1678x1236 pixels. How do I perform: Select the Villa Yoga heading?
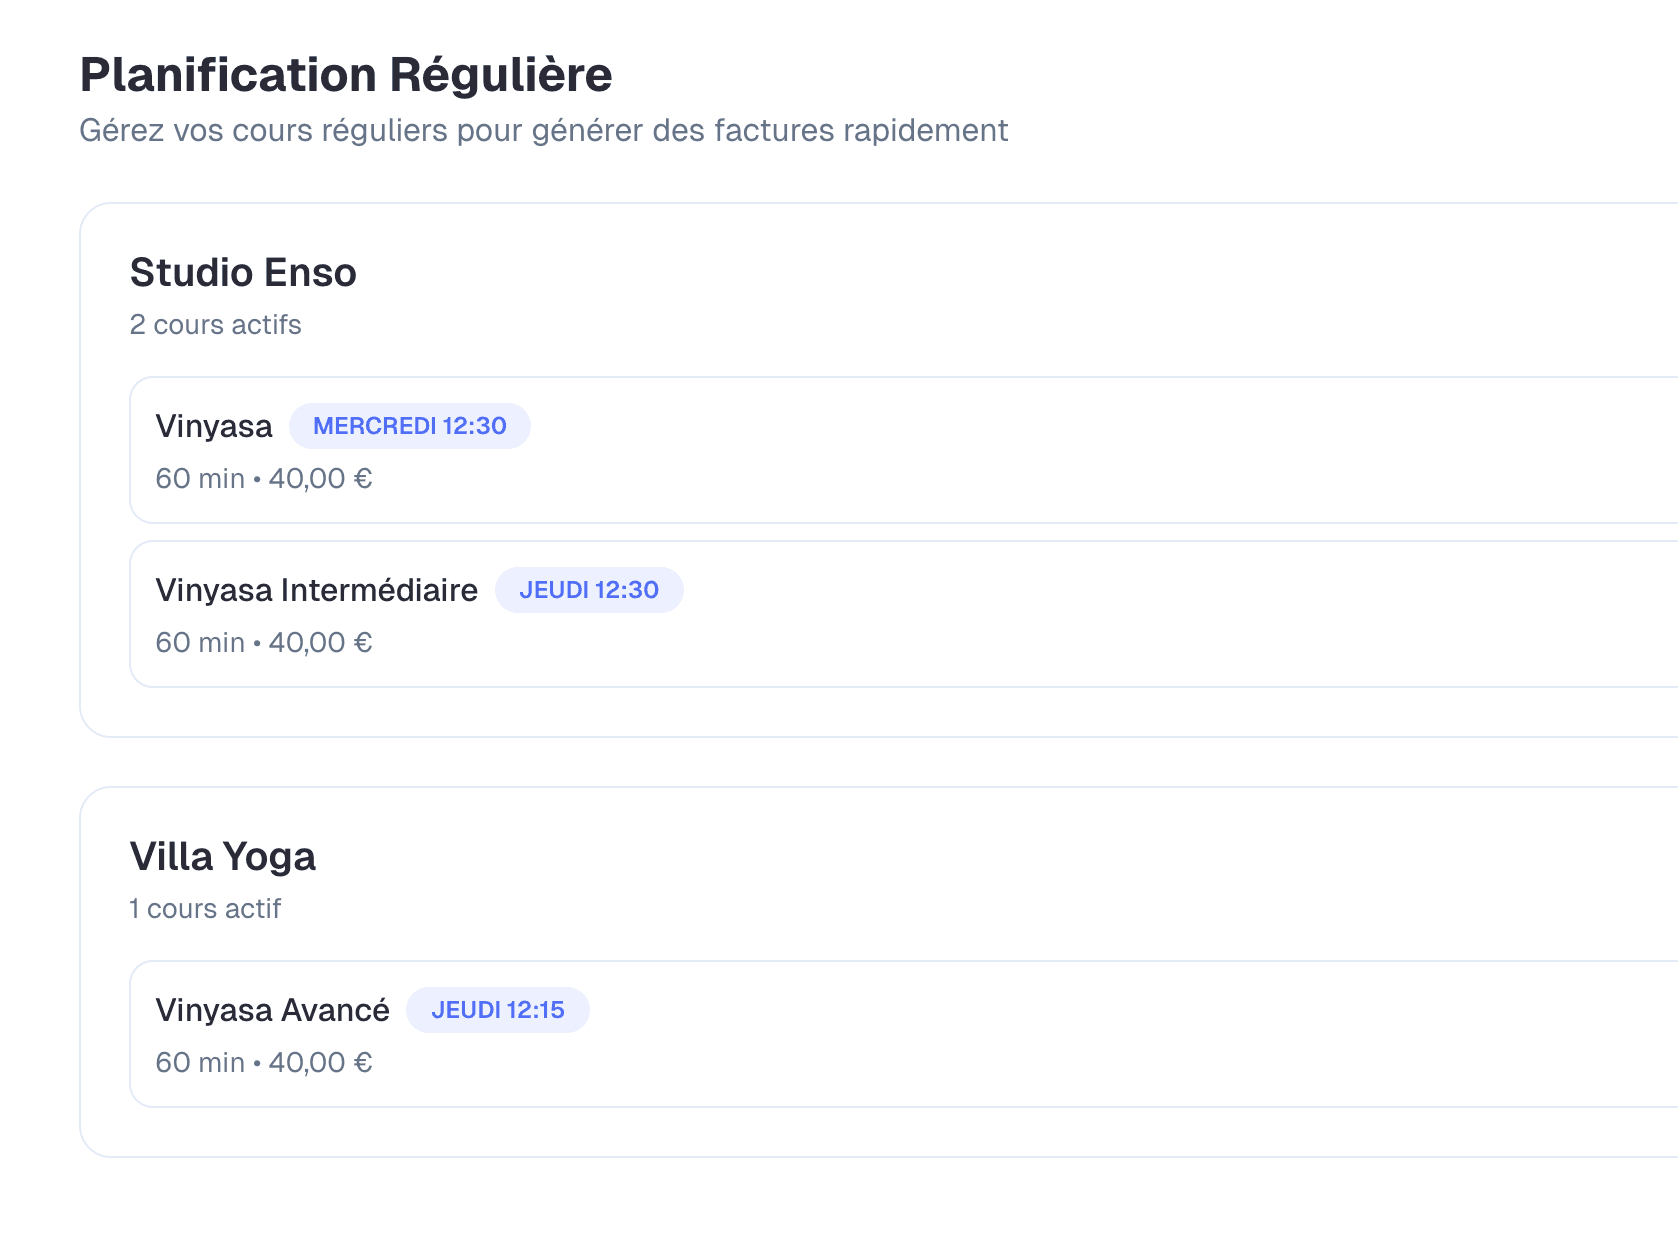pos(222,857)
